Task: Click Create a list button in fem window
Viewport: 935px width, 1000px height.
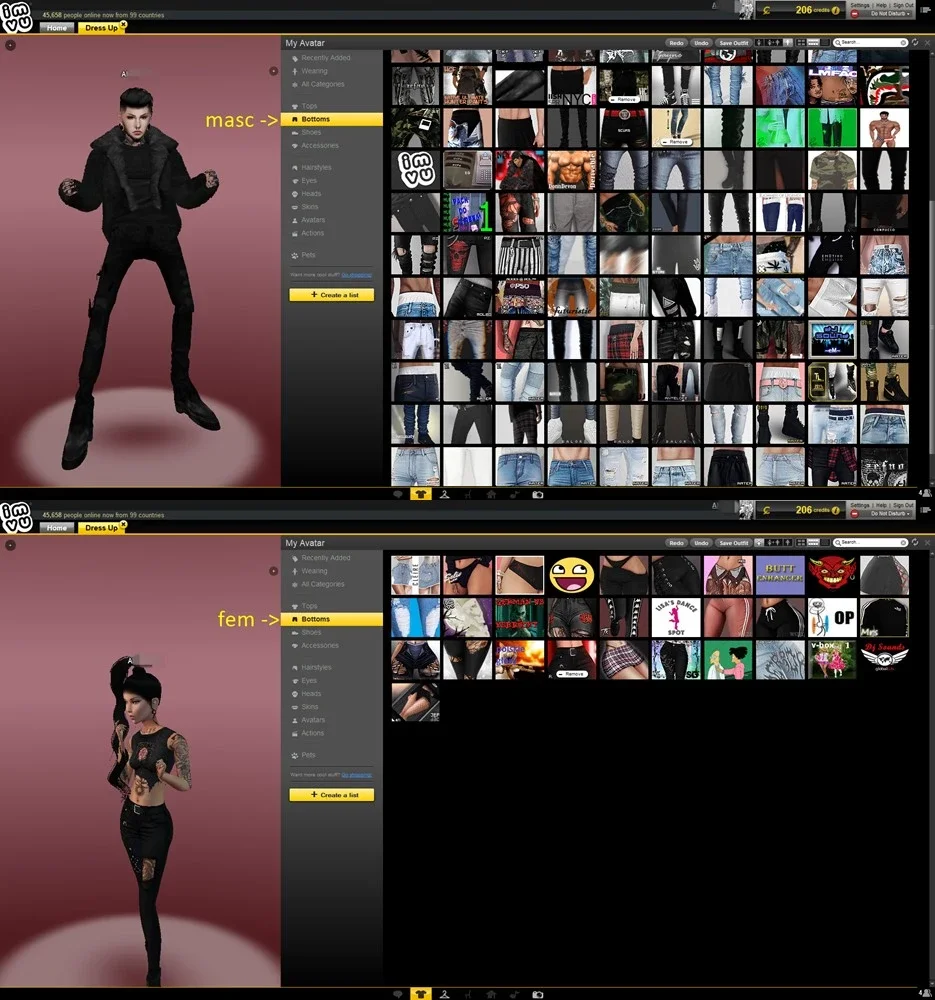Action: 332,795
